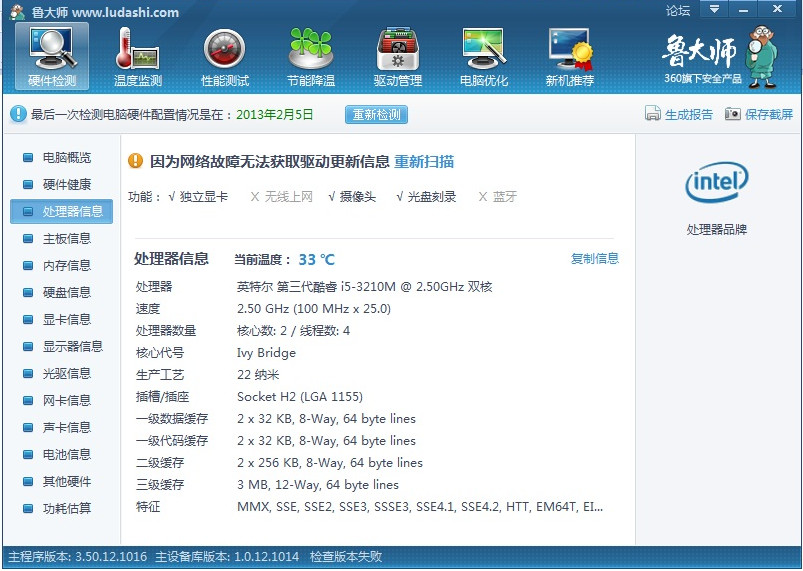The width and height of the screenshot is (803, 571).
Task: Open 温度监测 temperature monitor icon
Action: tap(138, 56)
